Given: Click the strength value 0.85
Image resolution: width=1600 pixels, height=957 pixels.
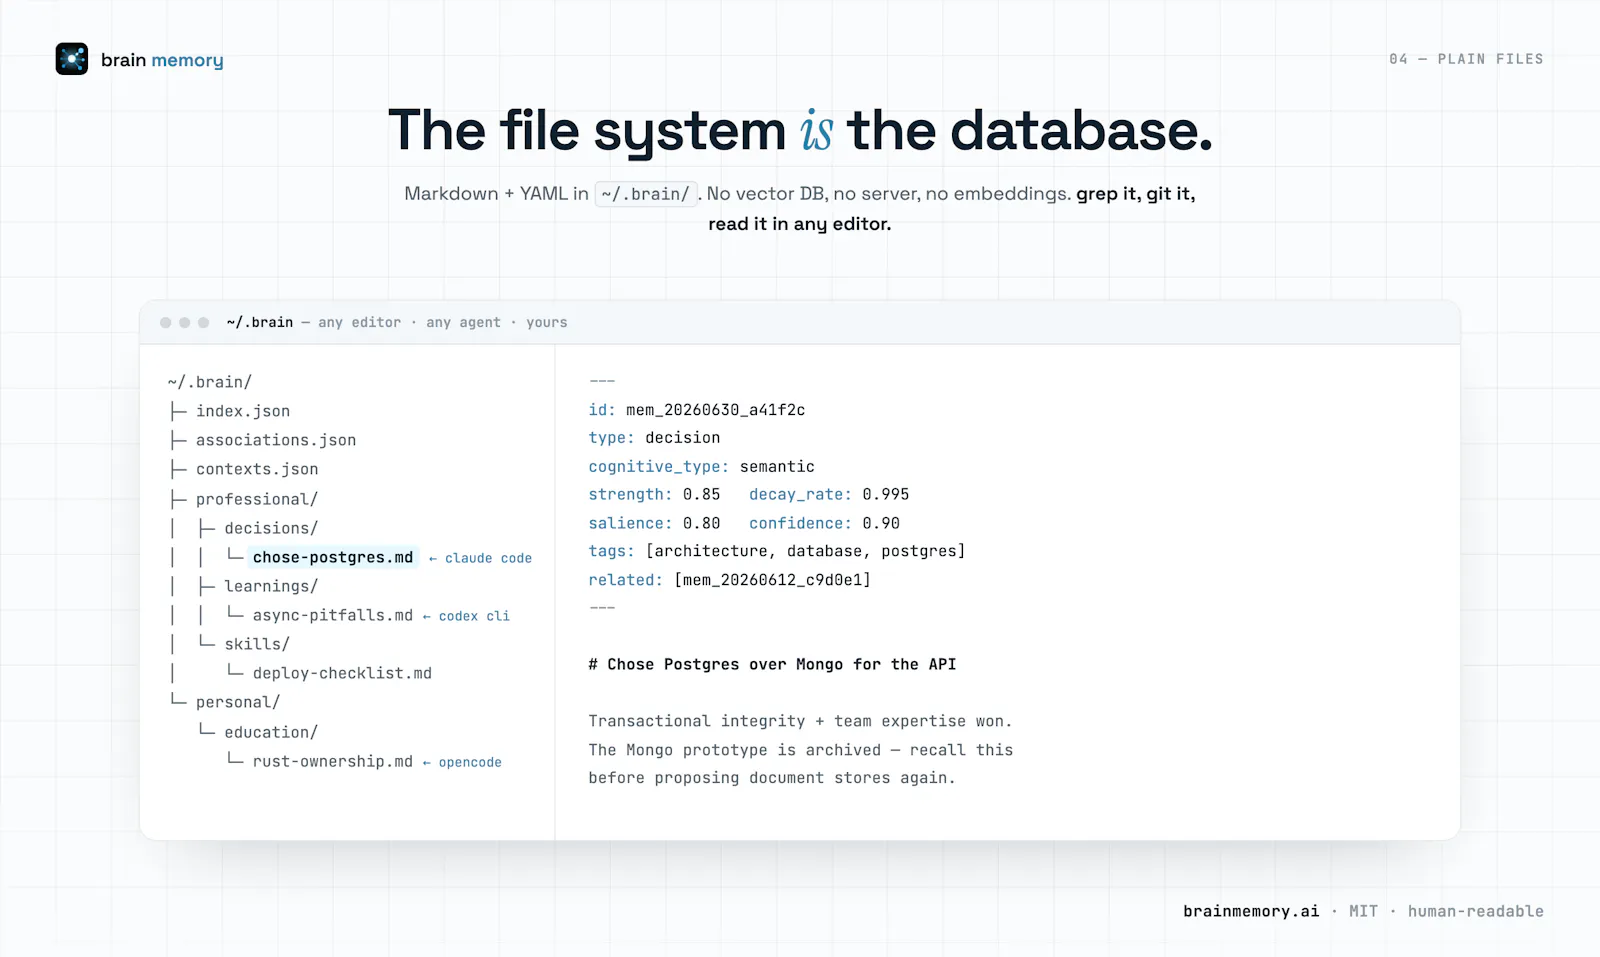Looking at the screenshot, I should pos(701,494).
